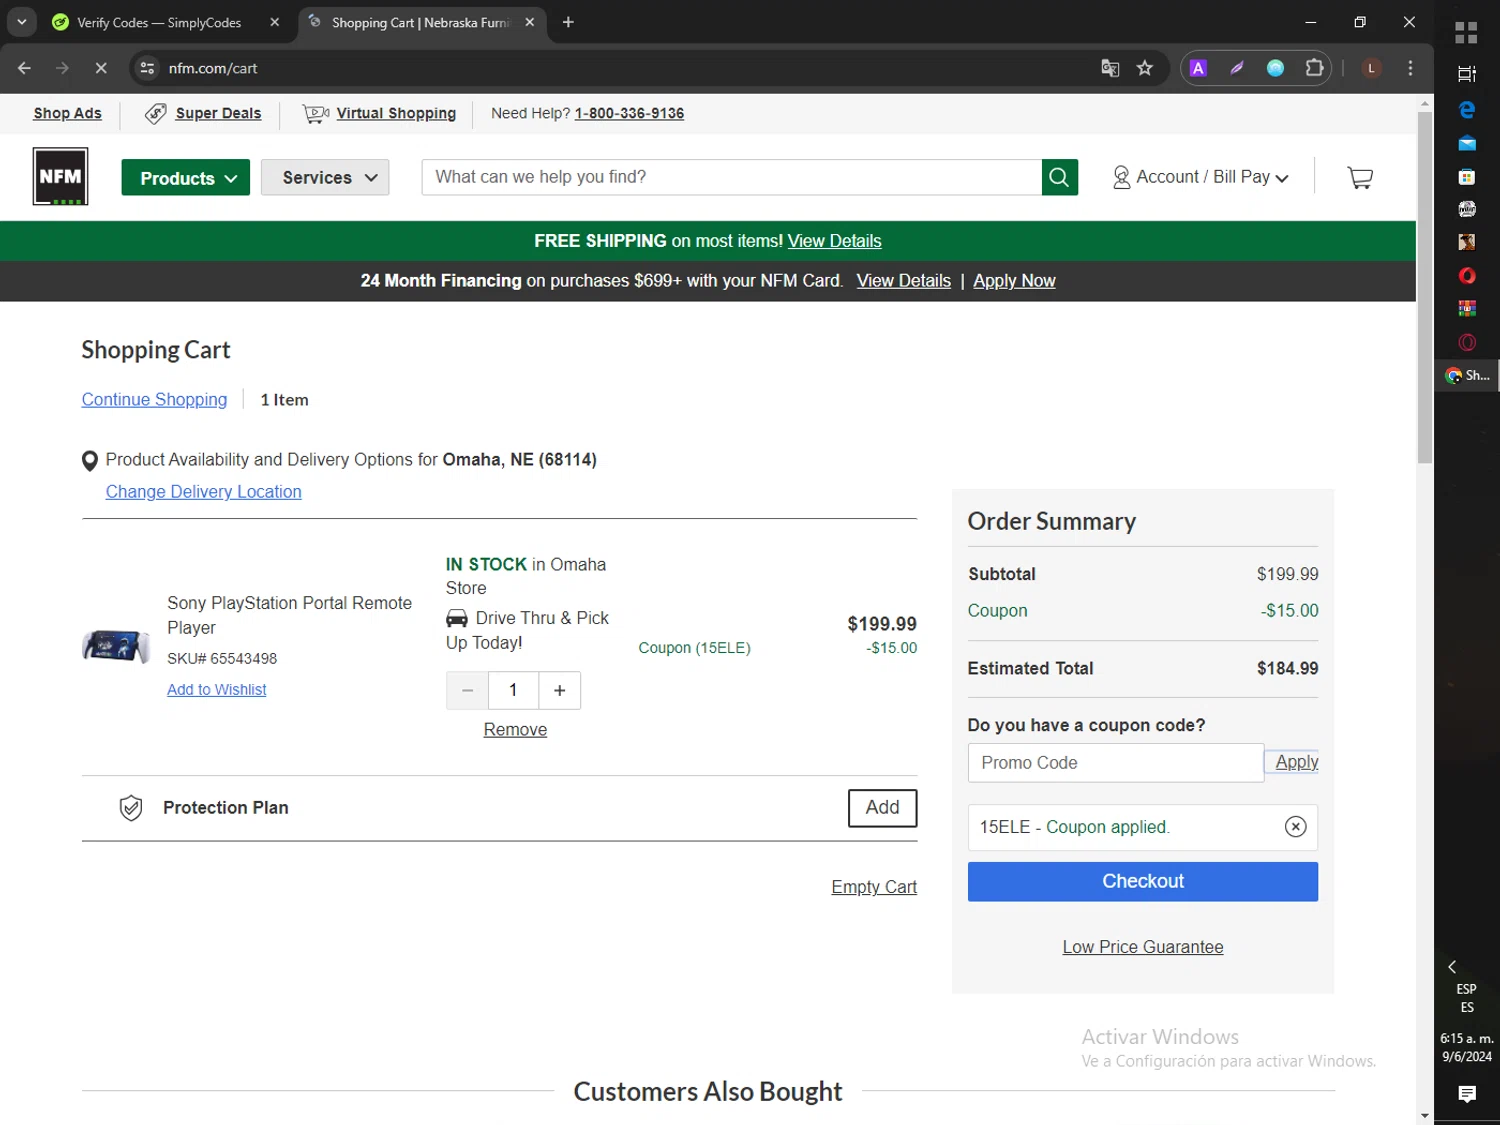The width and height of the screenshot is (1500, 1125).
Task: Open WinRAR from the taskbar
Action: tap(1466, 309)
